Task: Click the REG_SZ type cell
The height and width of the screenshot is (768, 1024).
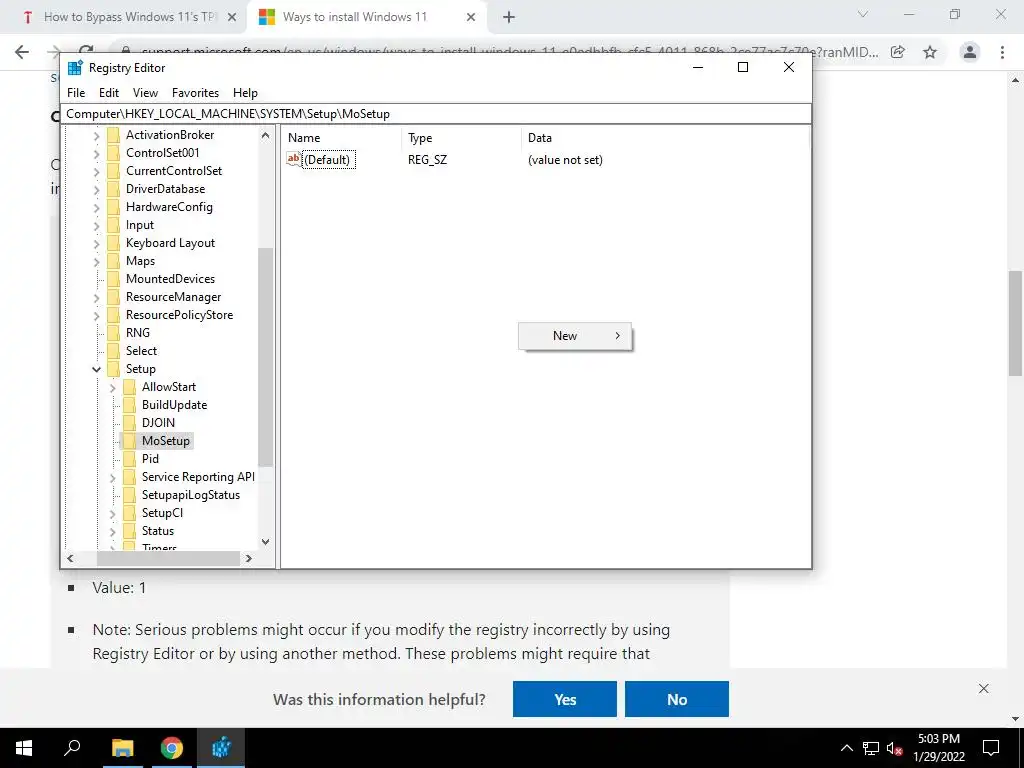Action: click(x=427, y=160)
